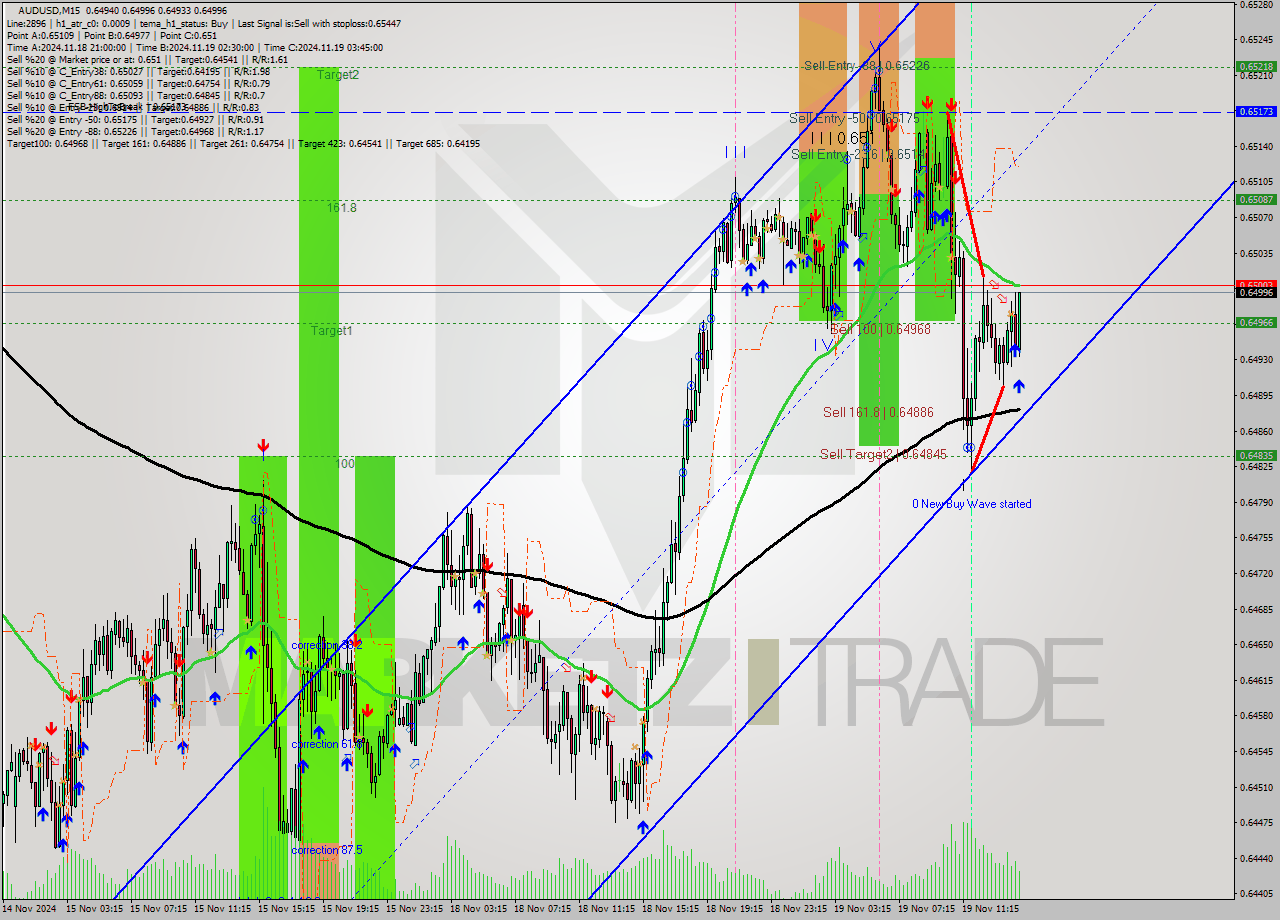Click the 0.65280 price axis value
The image size is (1280, 920).
point(1256,5)
